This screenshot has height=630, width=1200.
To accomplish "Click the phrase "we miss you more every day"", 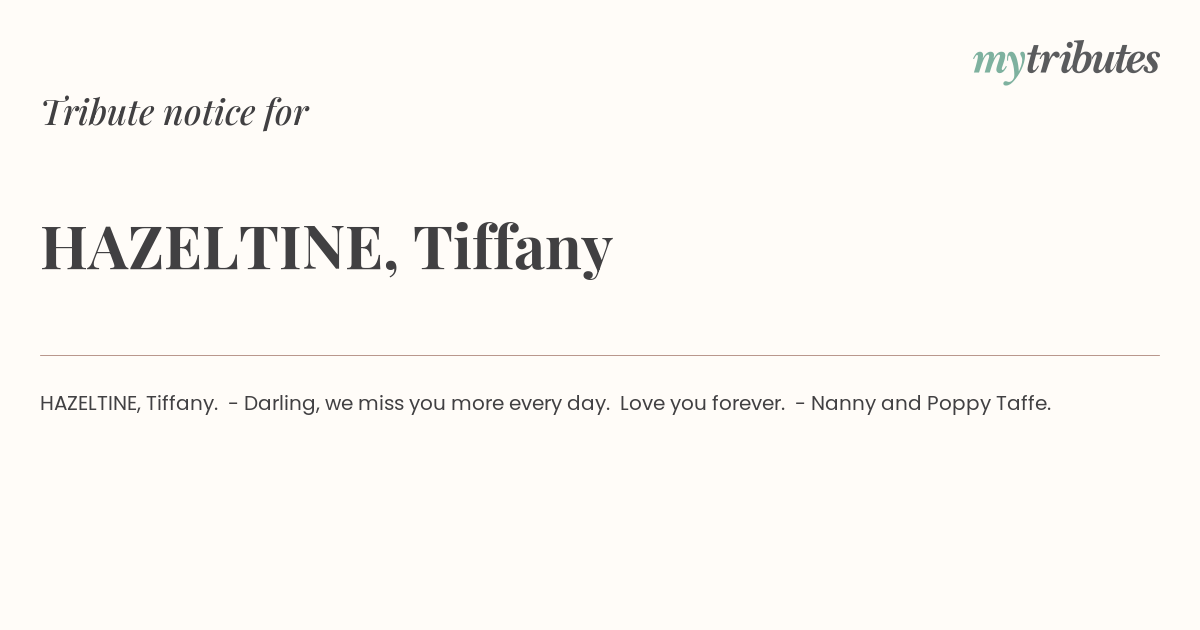I will point(467,404).
